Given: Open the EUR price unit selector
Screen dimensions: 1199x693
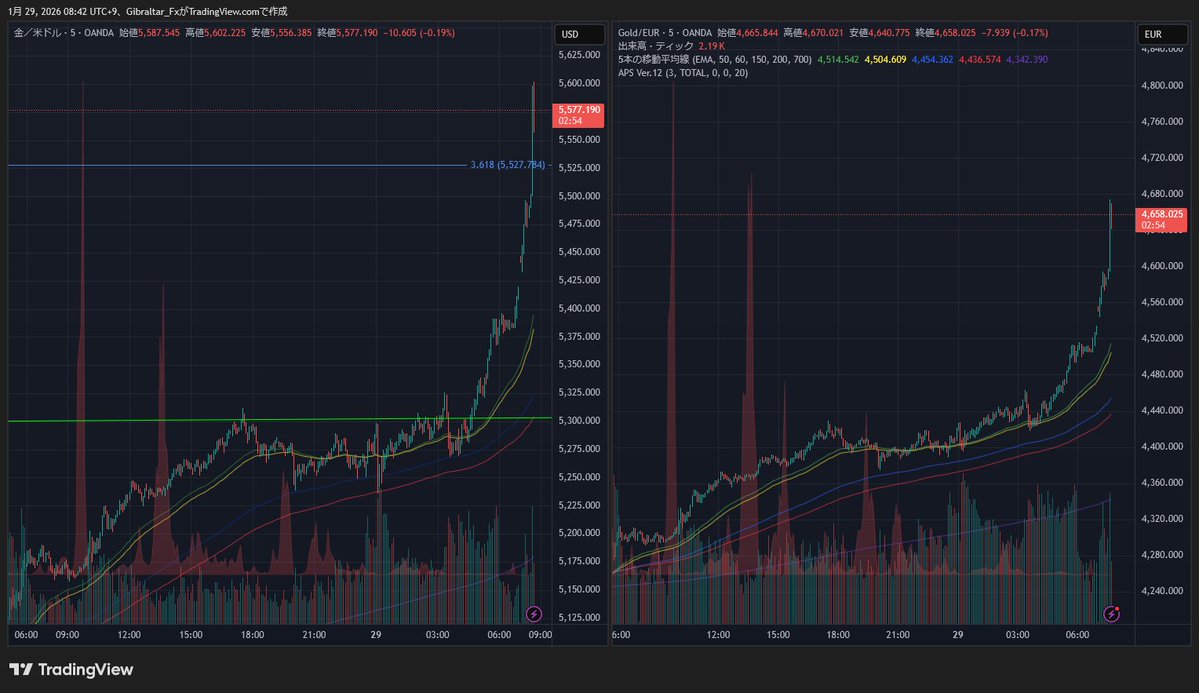Looking at the screenshot, I should click(x=1162, y=33).
